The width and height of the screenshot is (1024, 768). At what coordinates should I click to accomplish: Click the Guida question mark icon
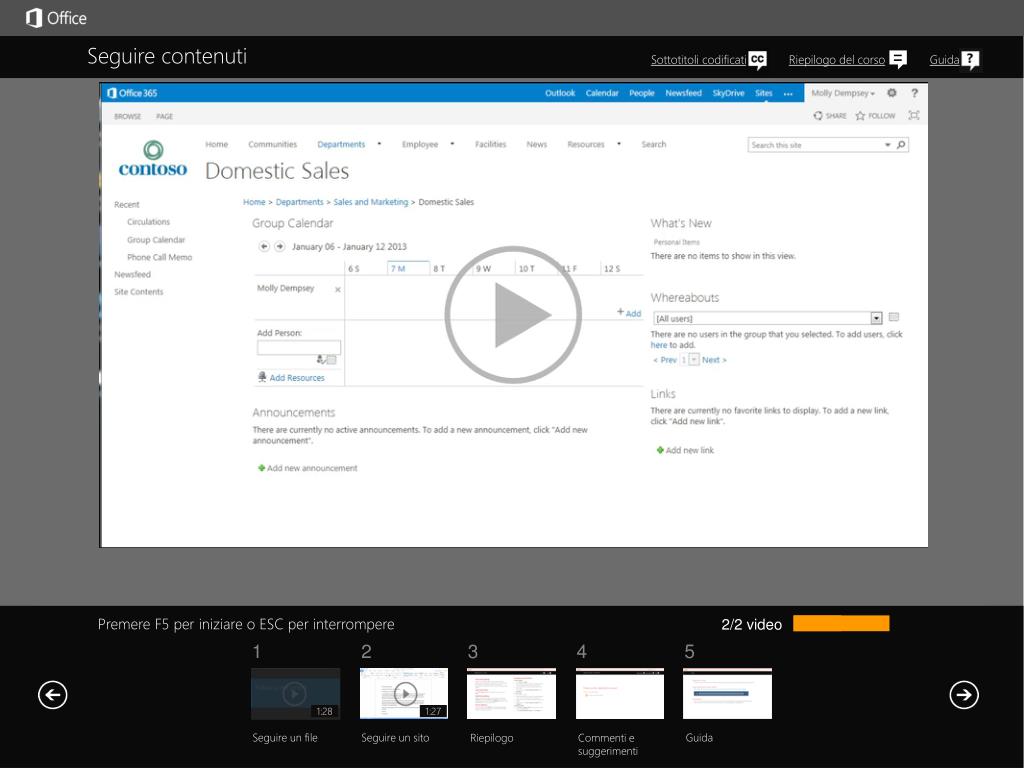[x=970, y=60]
